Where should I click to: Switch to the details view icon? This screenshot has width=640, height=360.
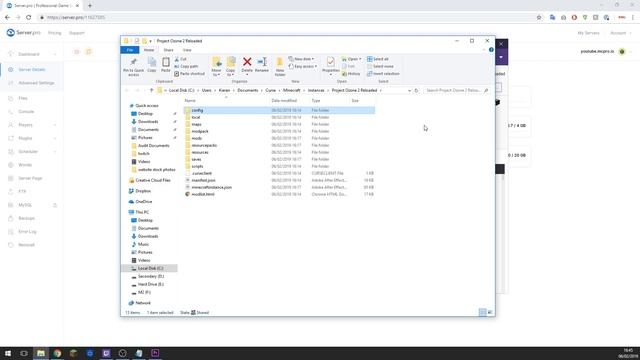[482, 313]
